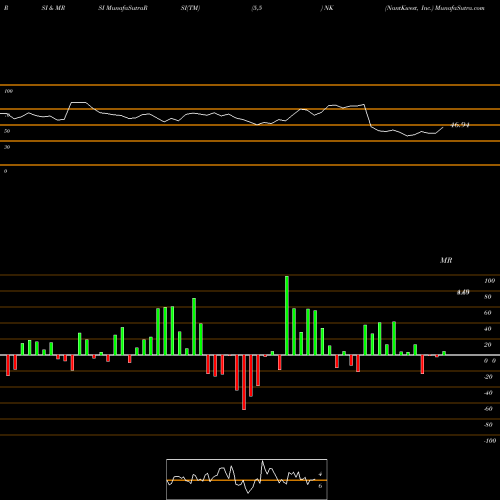
Task: Click the '(5,5' parameter text
Action: [x=257, y=8]
